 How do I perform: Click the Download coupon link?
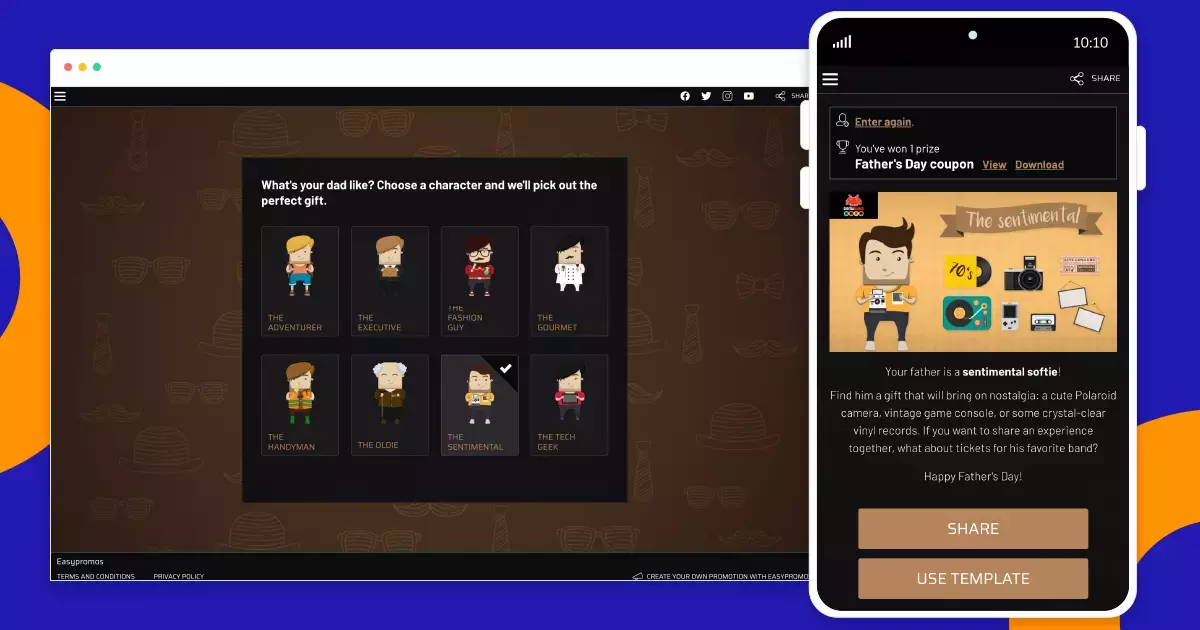point(1039,165)
